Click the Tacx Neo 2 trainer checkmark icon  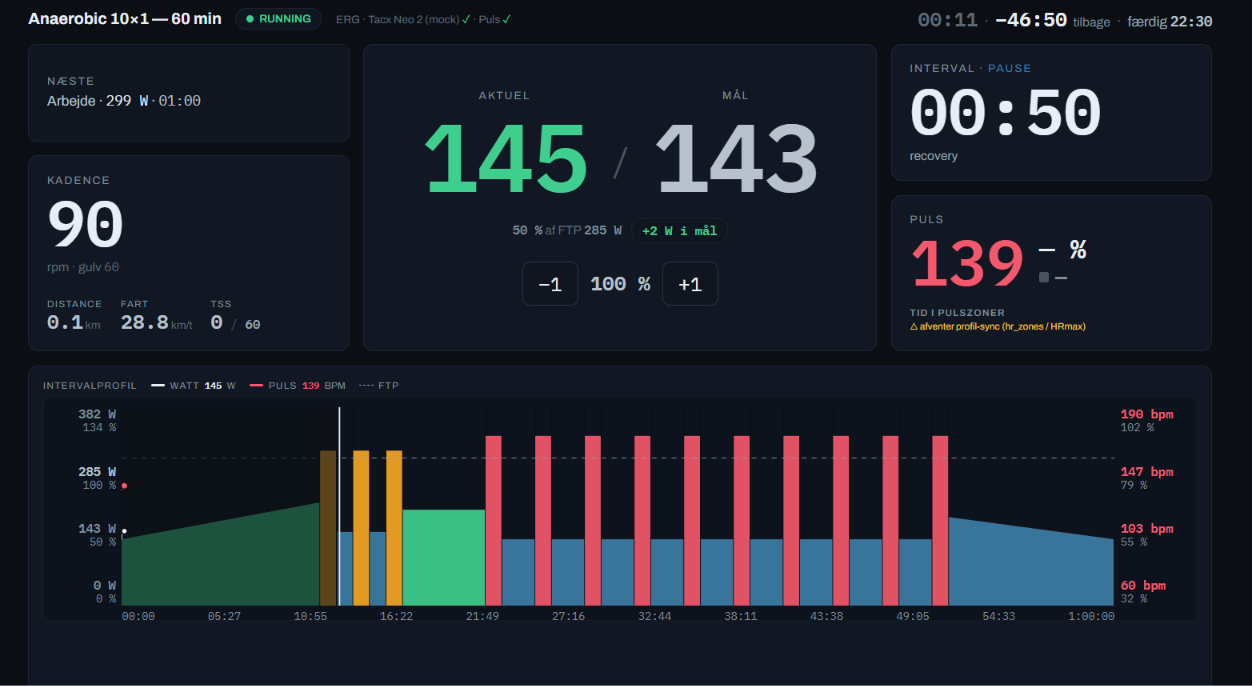[466, 19]
